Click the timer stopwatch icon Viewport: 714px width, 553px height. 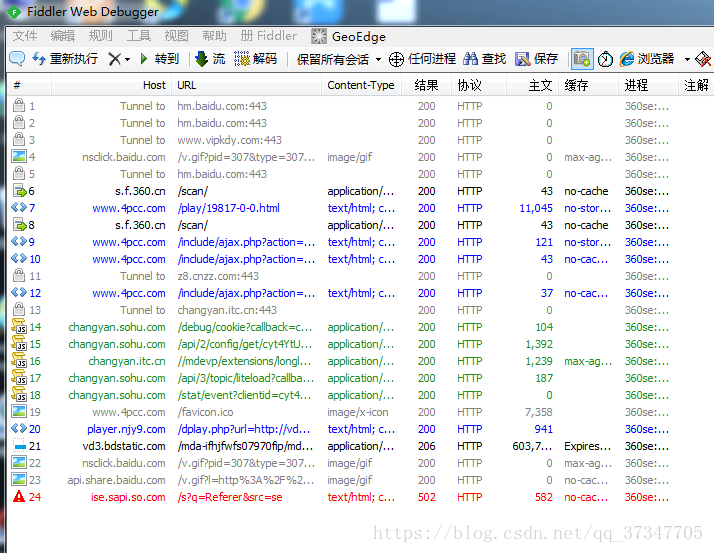click(x=605, y=59)
